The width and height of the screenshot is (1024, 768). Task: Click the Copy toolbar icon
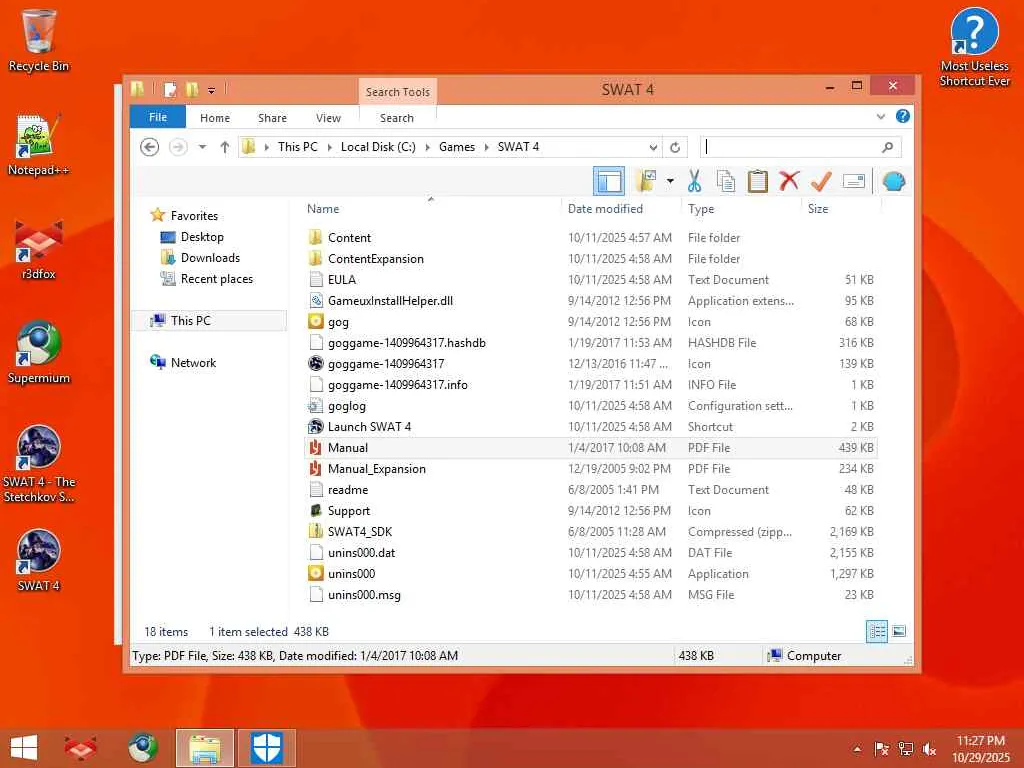pyautogui.click(x=726, y=181)
